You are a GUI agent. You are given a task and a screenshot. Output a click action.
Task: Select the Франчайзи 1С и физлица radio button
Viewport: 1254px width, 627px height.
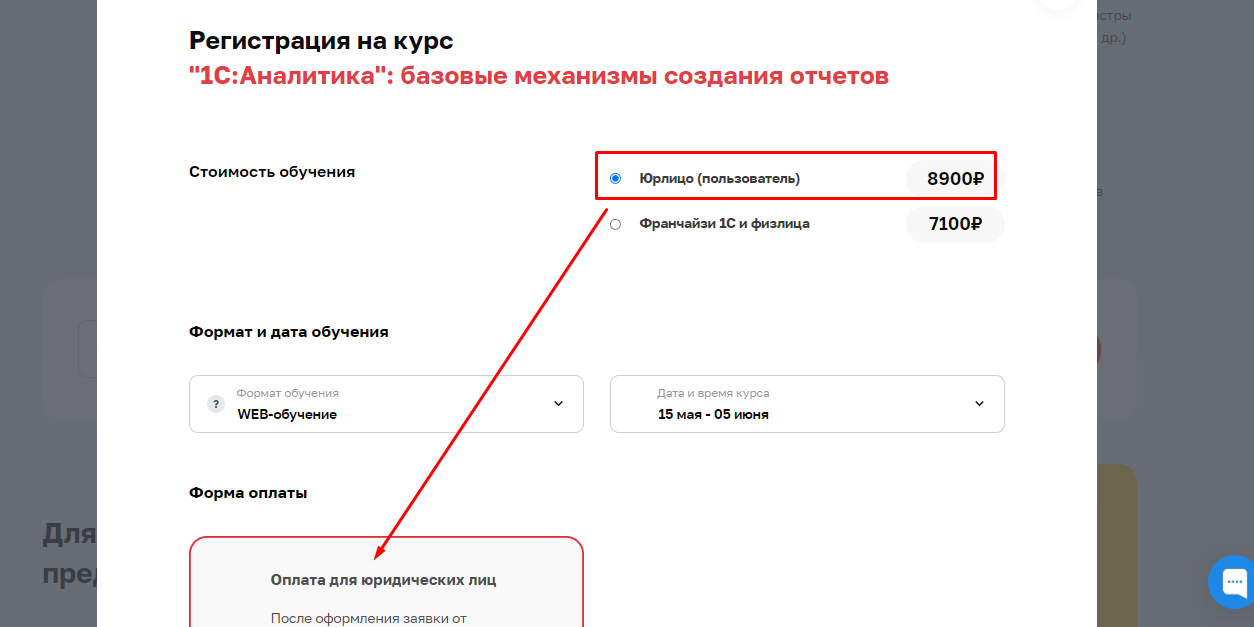(x=615, y=224)
